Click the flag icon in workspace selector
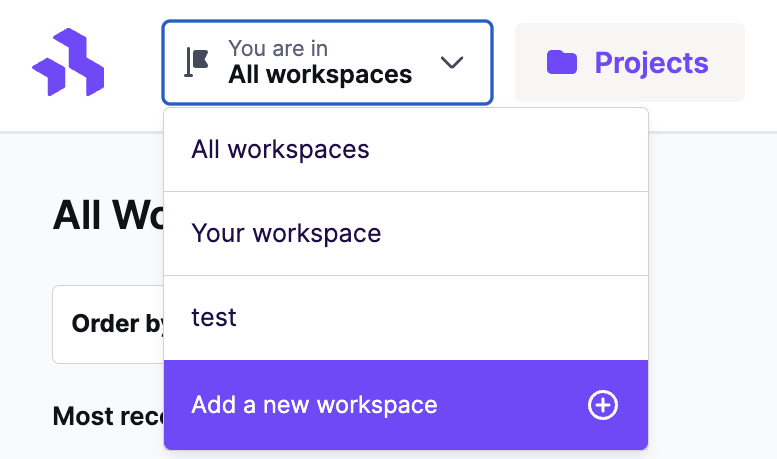777x459 pixels. pyautogui.click(x=197, y=62)
